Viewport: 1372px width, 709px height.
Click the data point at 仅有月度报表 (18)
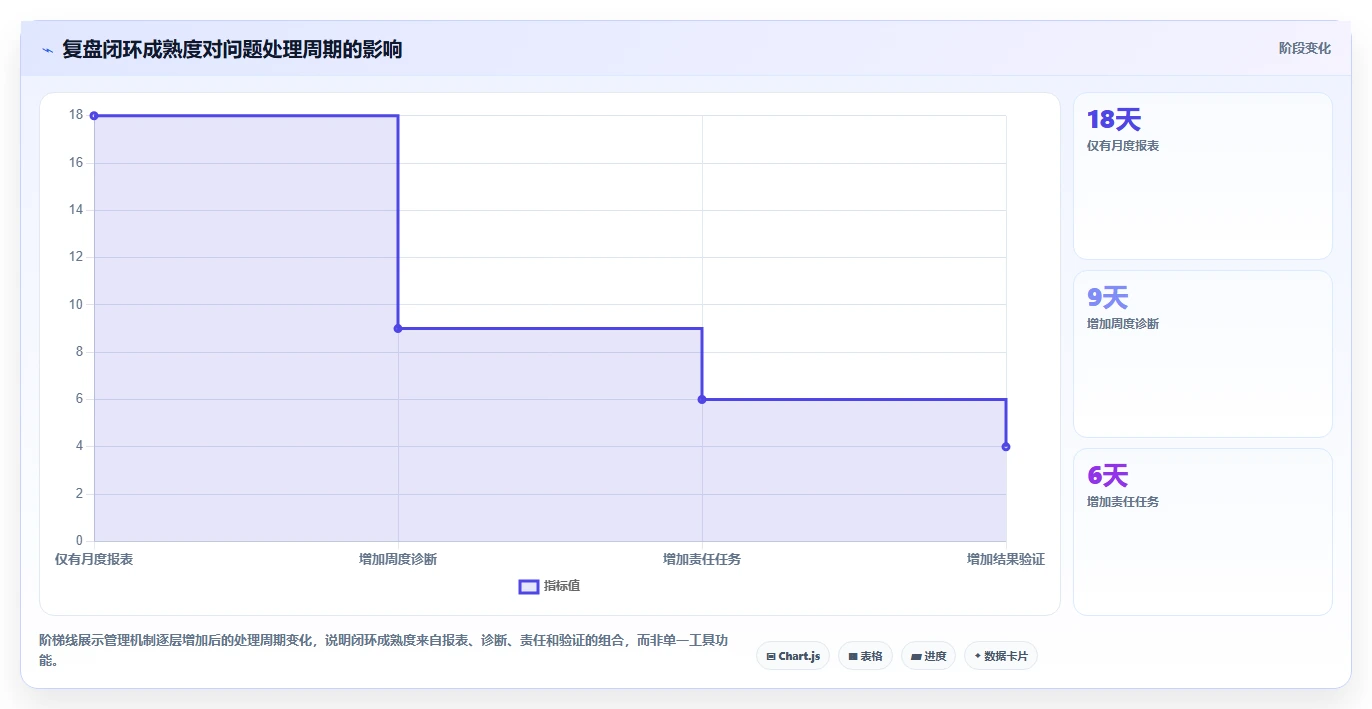point(94,116)
